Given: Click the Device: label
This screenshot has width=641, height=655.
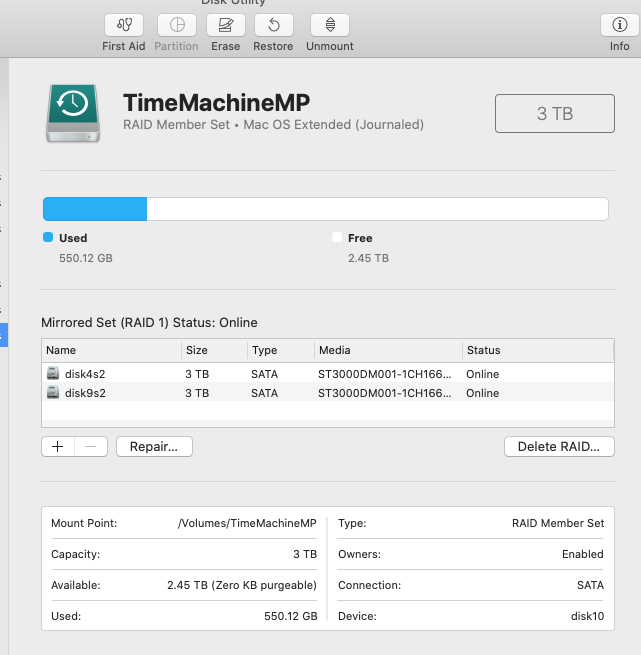Looking at the screenshot, I should coord(357,616).
